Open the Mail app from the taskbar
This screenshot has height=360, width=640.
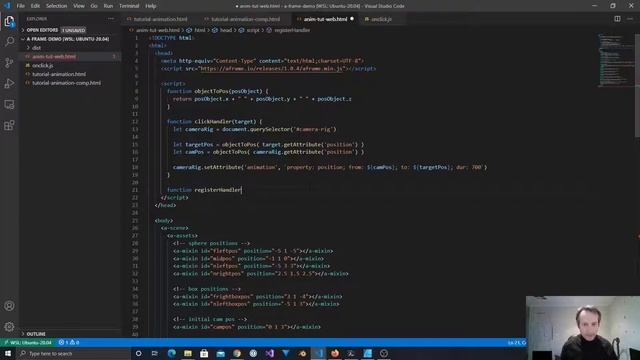(x=220, y=353)
